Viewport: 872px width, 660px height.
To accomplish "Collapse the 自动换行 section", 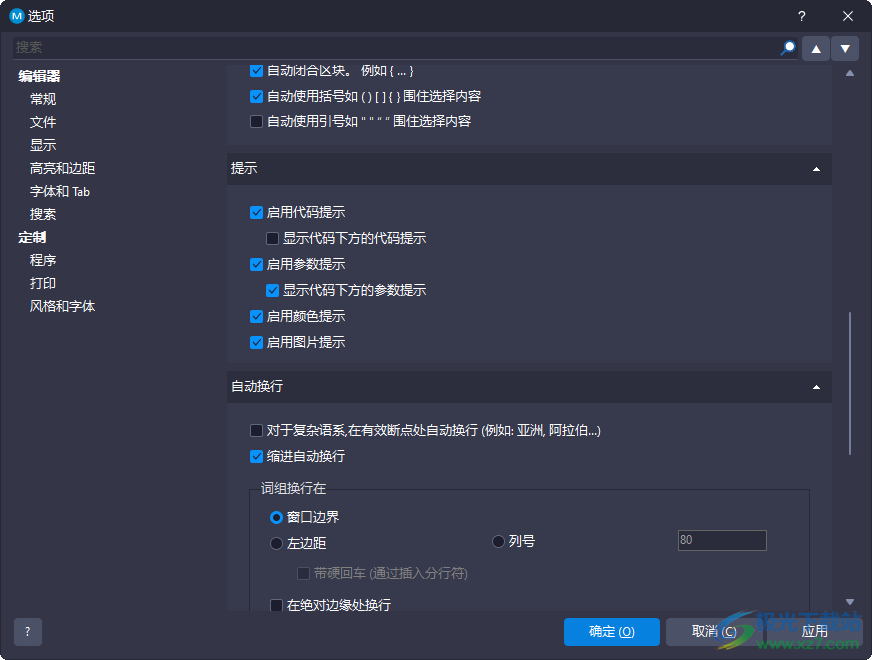I will 816,387.
